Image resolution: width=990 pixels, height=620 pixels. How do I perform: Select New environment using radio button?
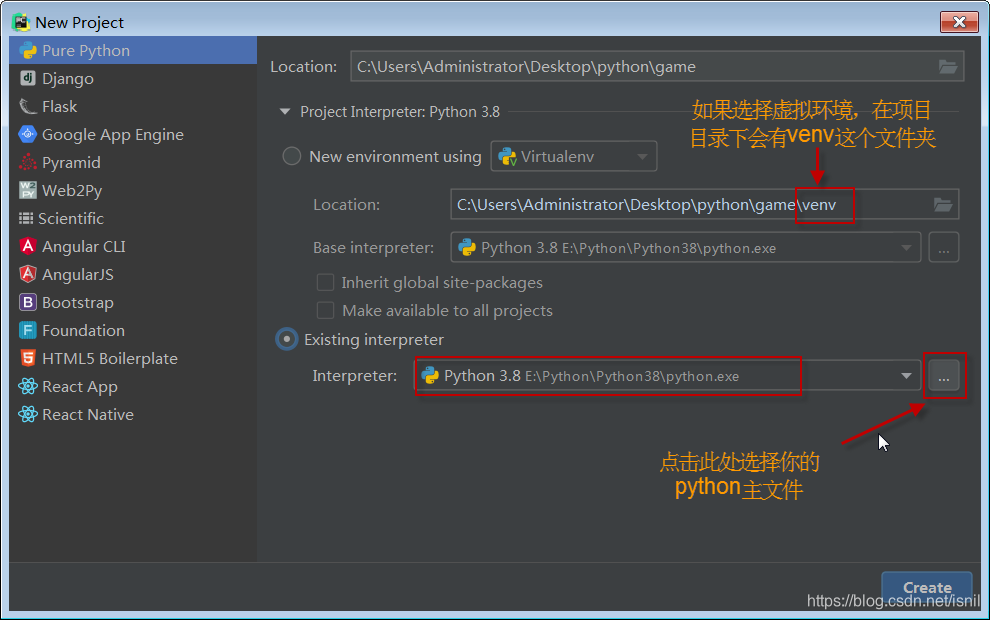[291, 156]
